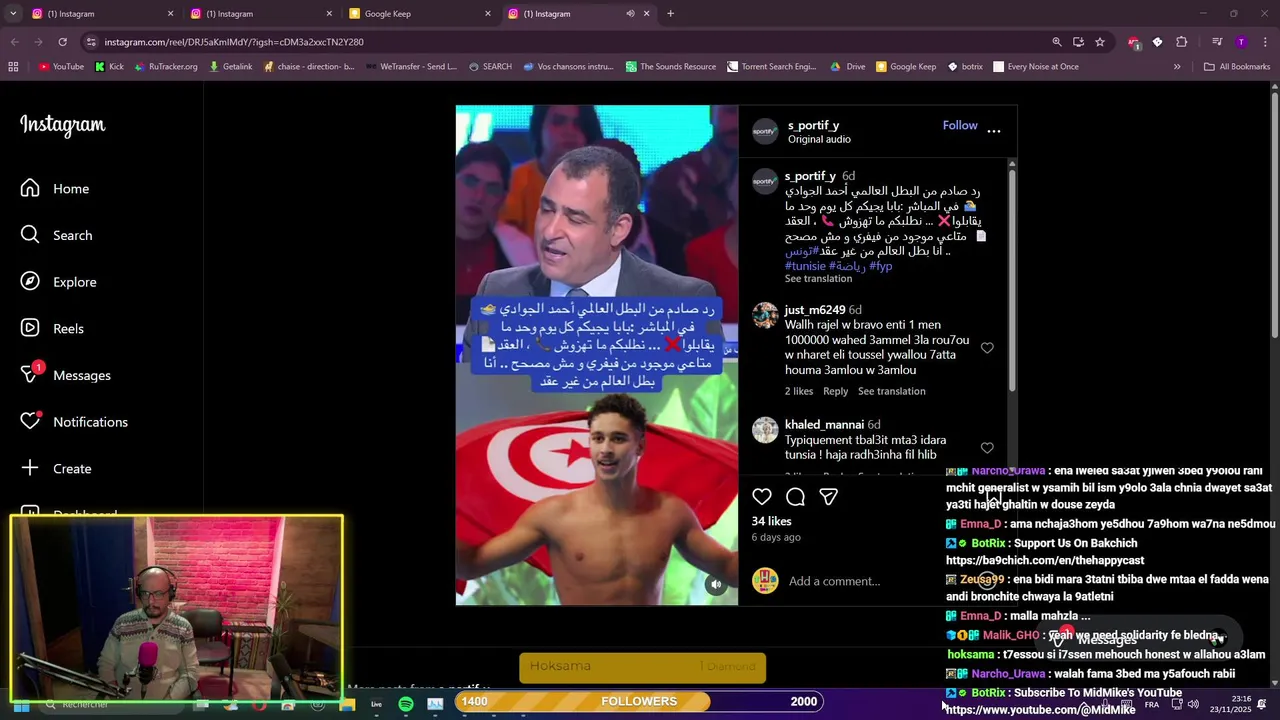
Task: Click the address bar URL
Action: (234, 42)
